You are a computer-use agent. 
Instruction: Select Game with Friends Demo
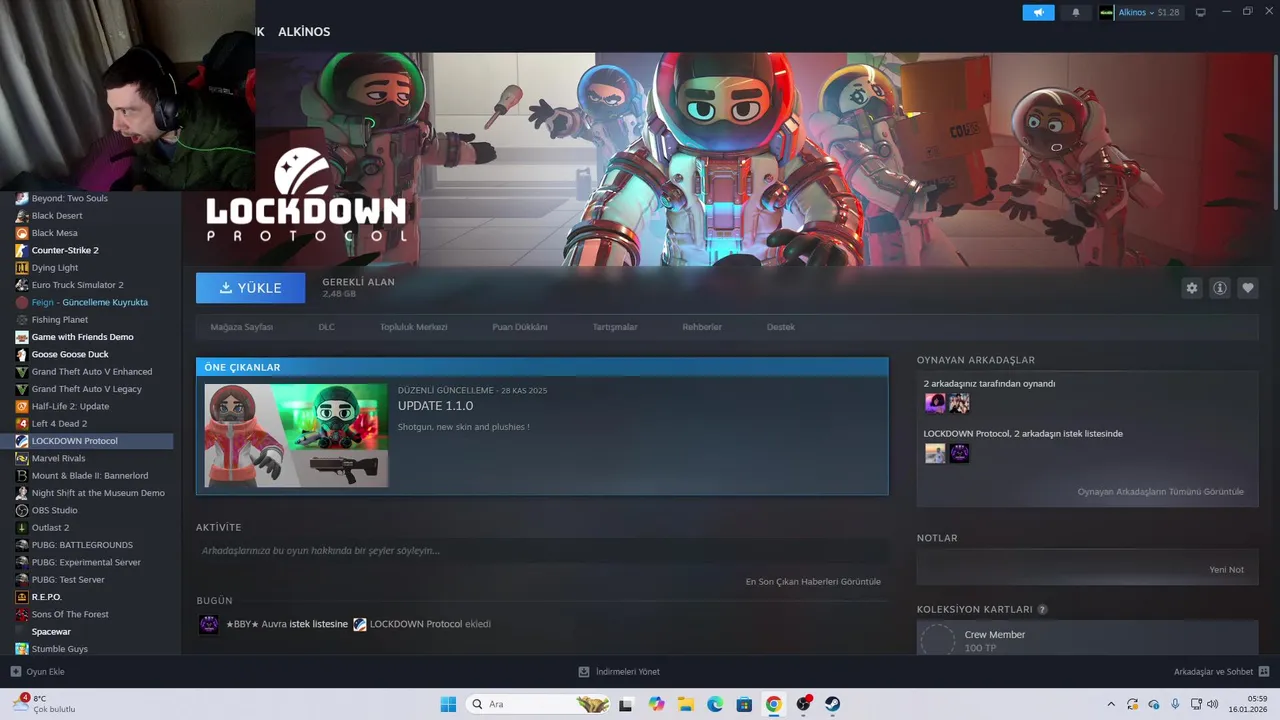click(82, 337)
